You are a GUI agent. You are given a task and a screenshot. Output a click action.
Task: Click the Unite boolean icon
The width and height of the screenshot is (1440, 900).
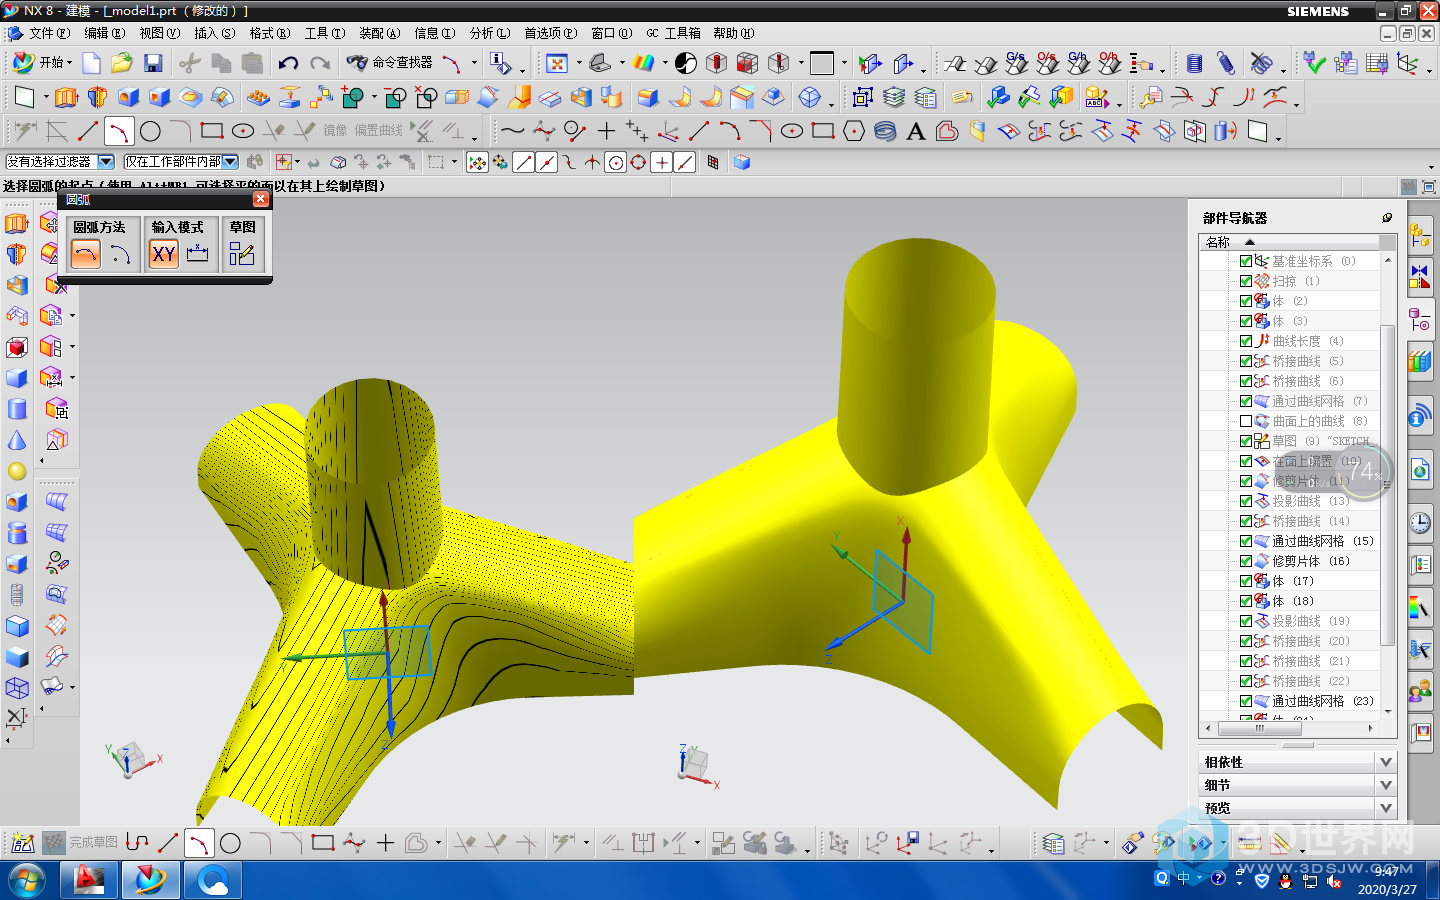tap(352, 97)
